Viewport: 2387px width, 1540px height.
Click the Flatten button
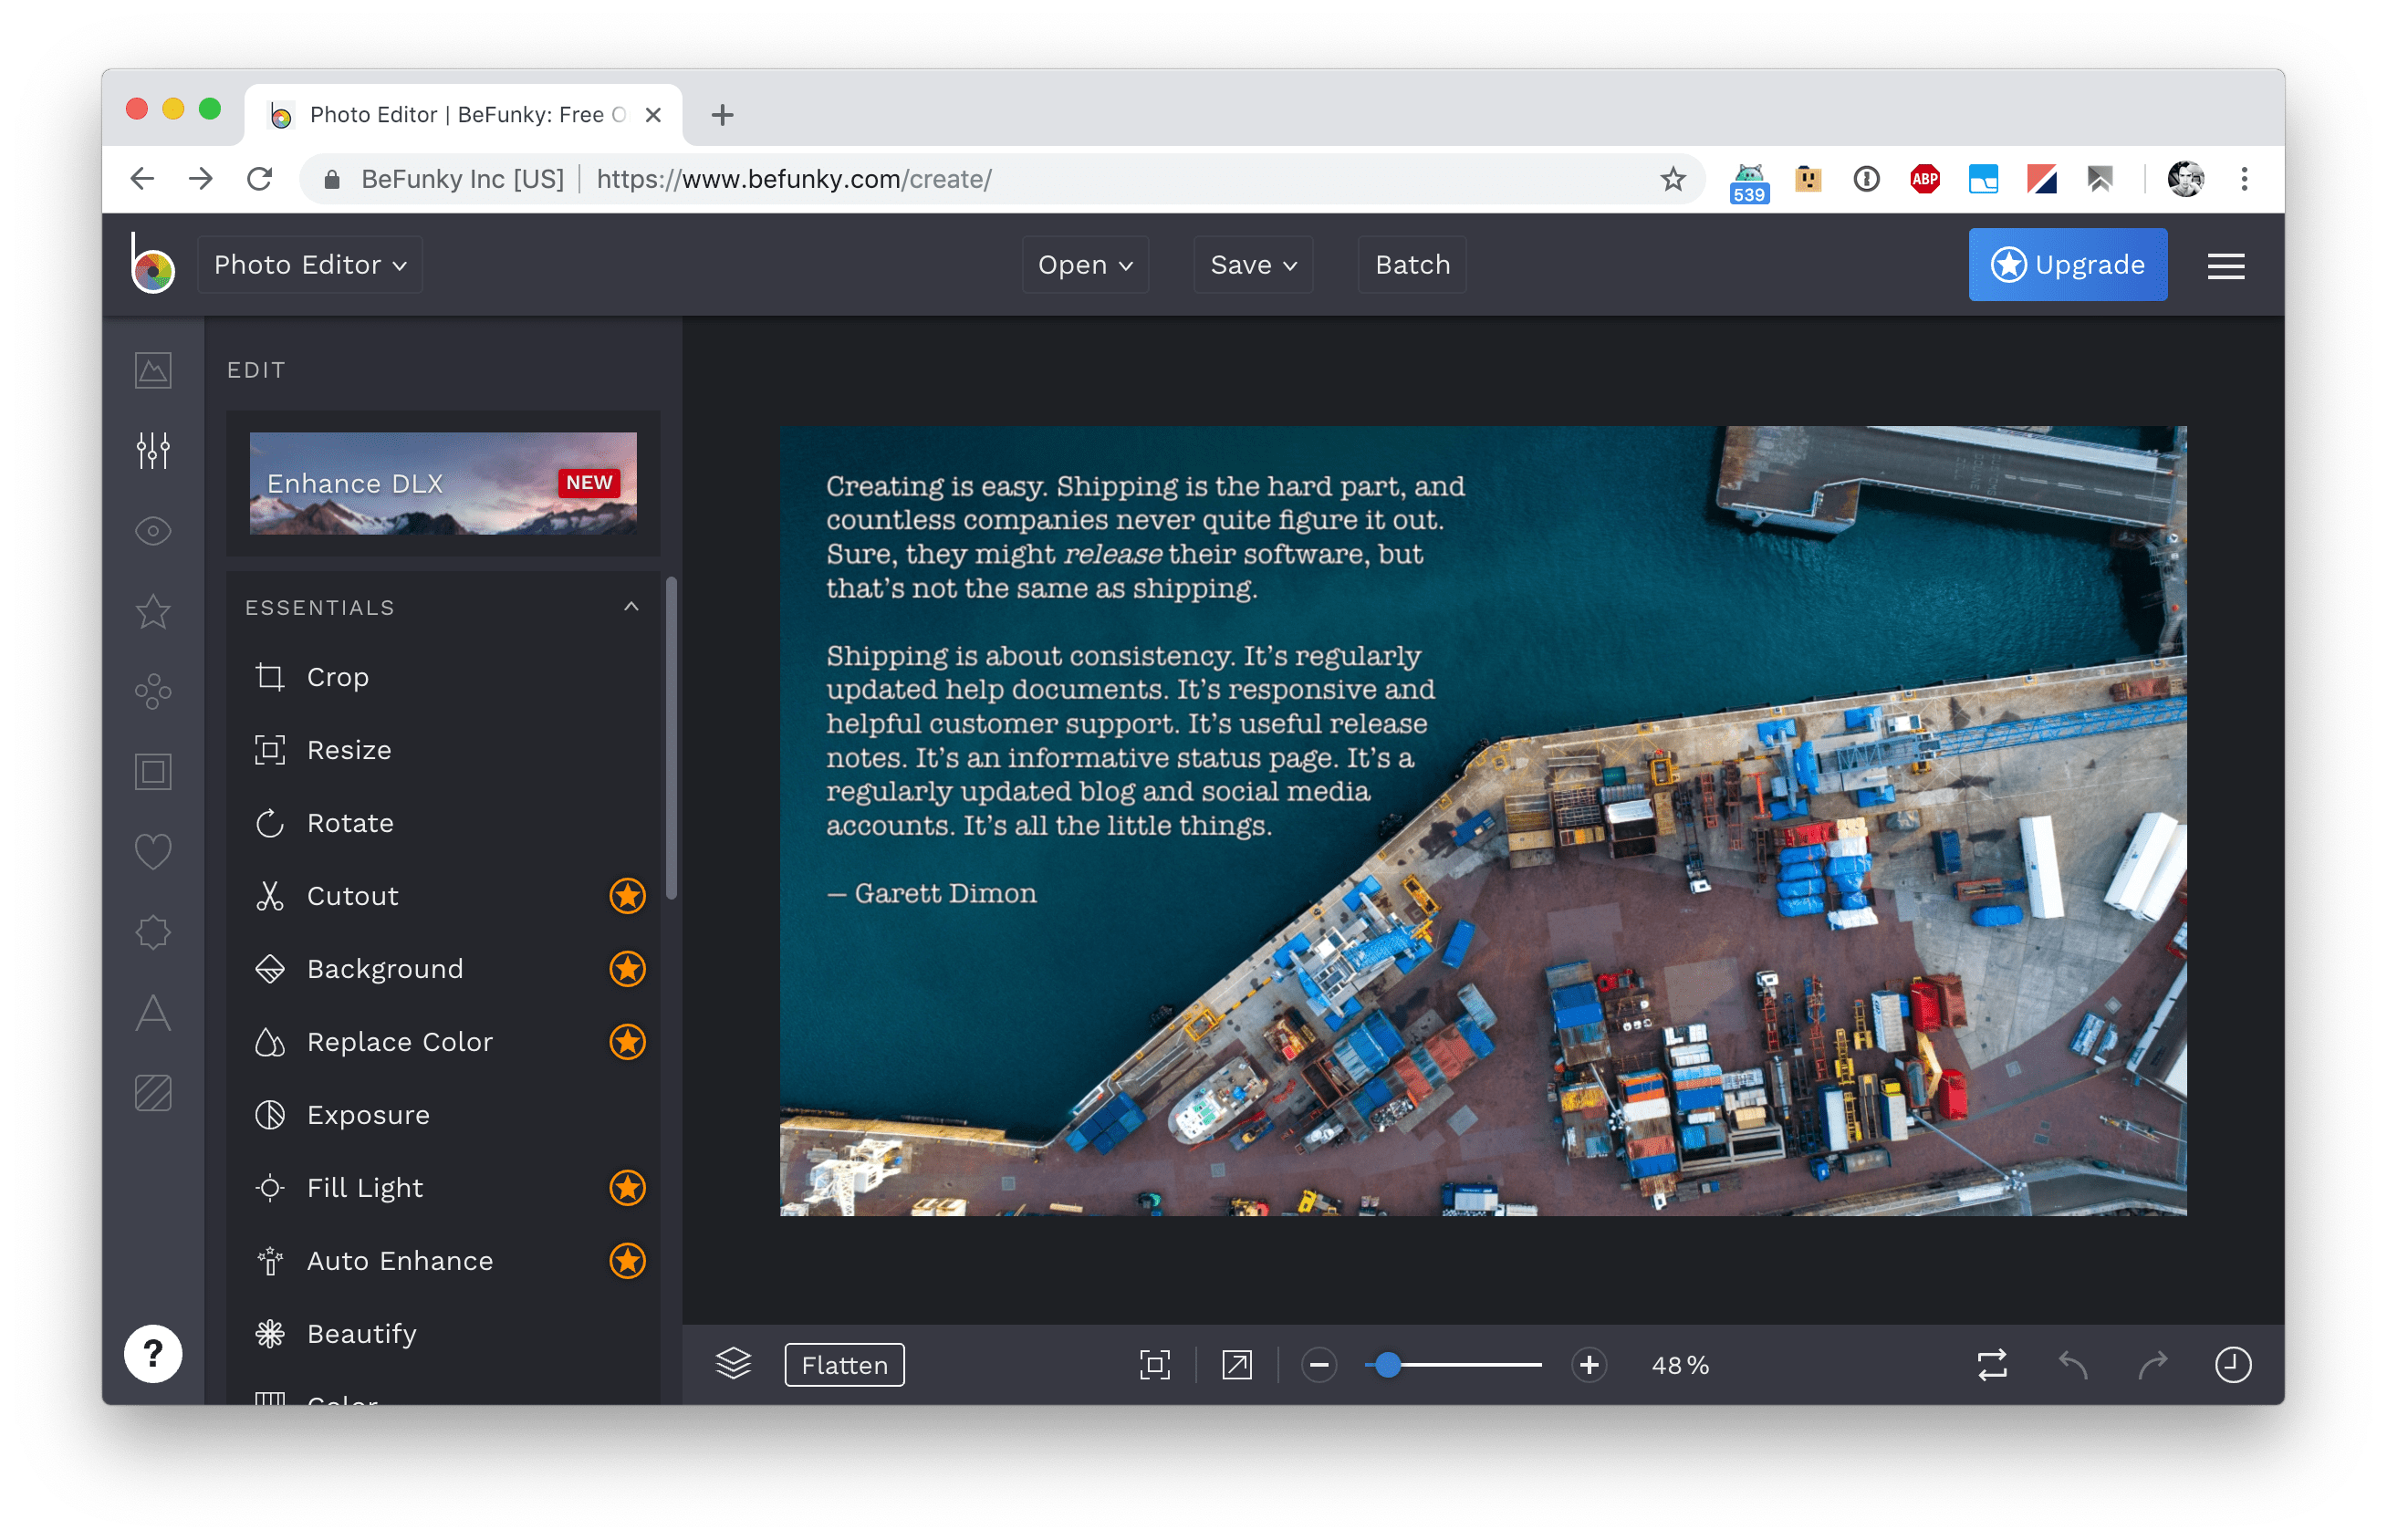844,1365
